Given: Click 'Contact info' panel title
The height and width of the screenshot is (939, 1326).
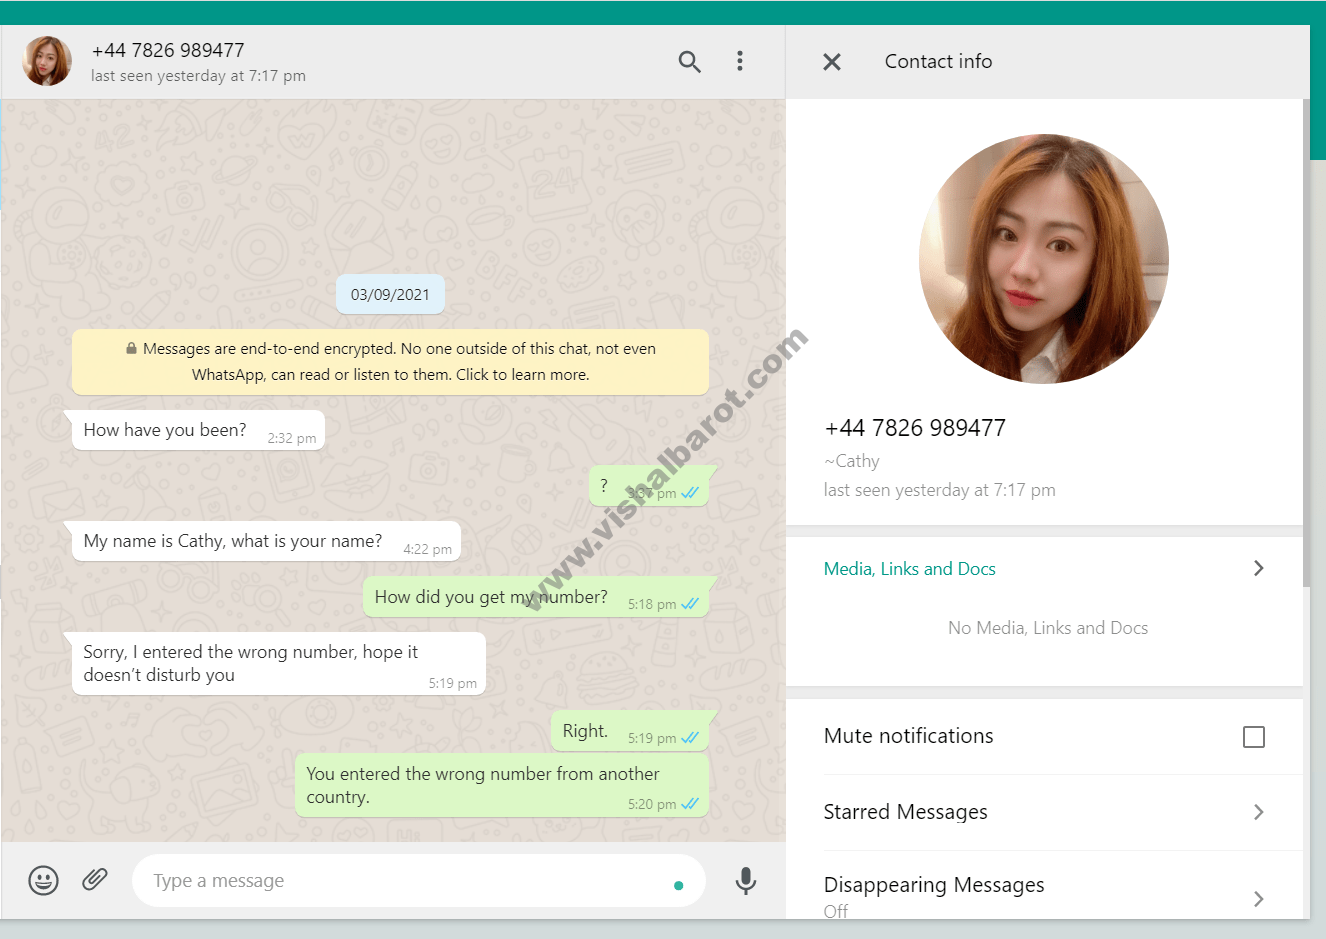Looking at the screenshot, I should [x=938, y=62].
